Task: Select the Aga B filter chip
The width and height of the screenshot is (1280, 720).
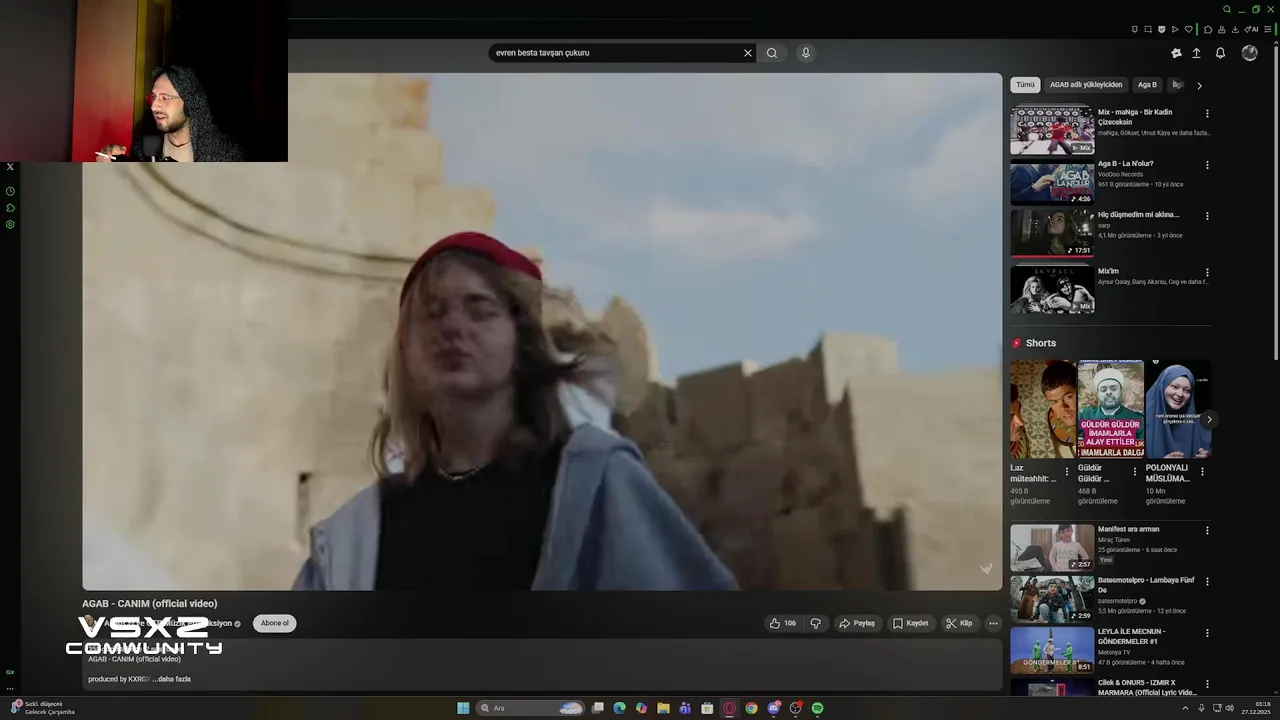Action: (1147, 85)
